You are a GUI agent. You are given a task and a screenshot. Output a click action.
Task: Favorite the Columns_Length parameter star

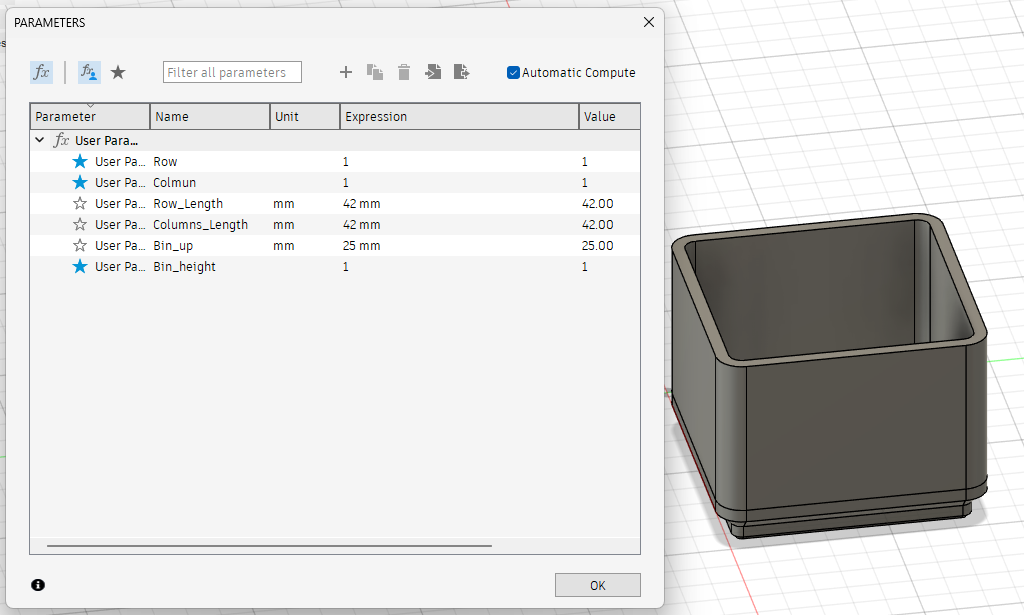[x=80, y=225]
